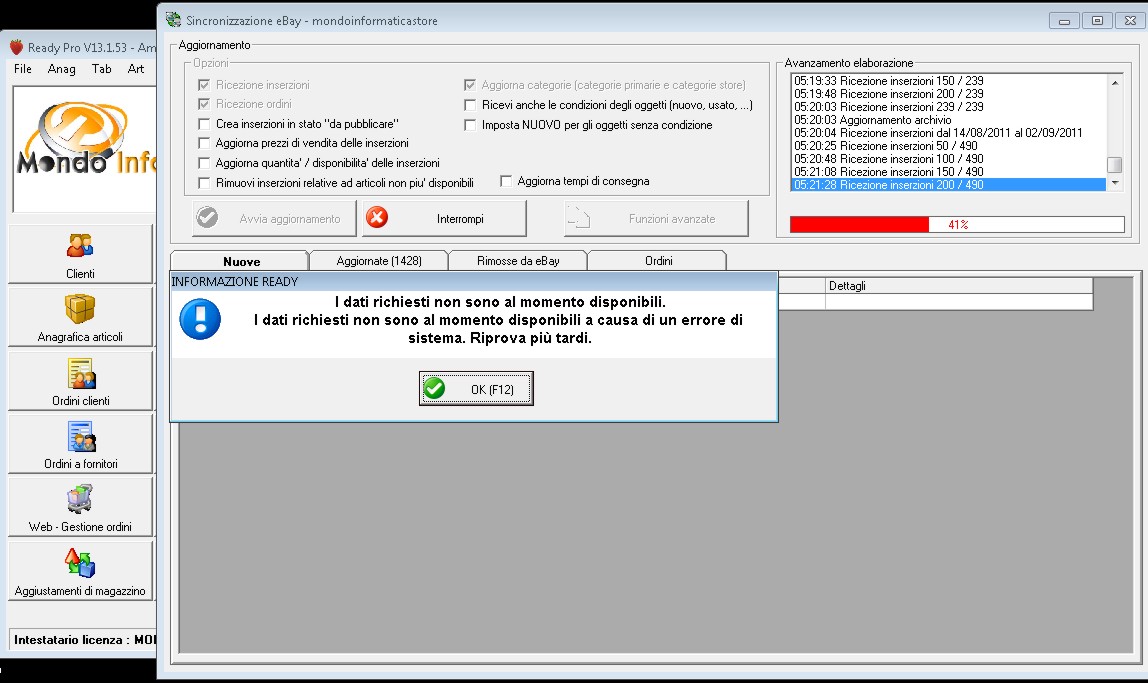The height and width of the screenshot is (683, 1148).
Task: Select log row 05:19:48 Ricezione inserzioni 200 / 239
Action: point(948,94)
